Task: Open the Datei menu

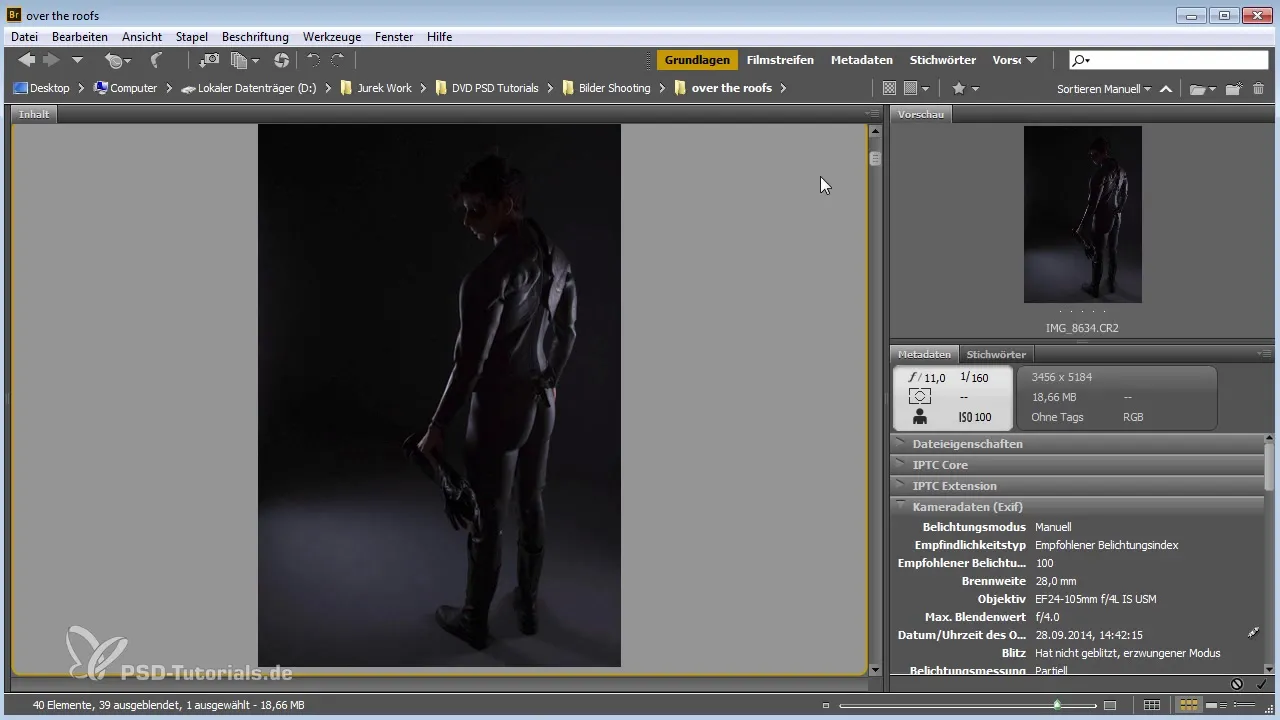Action: [24, 37]
